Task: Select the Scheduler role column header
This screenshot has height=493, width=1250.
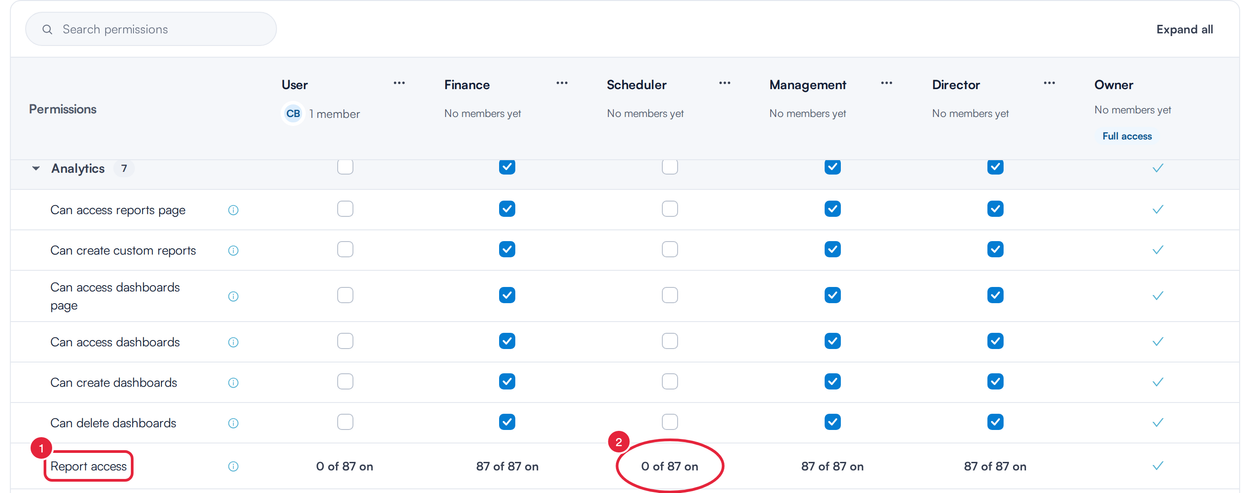Action: click(637, 85)
